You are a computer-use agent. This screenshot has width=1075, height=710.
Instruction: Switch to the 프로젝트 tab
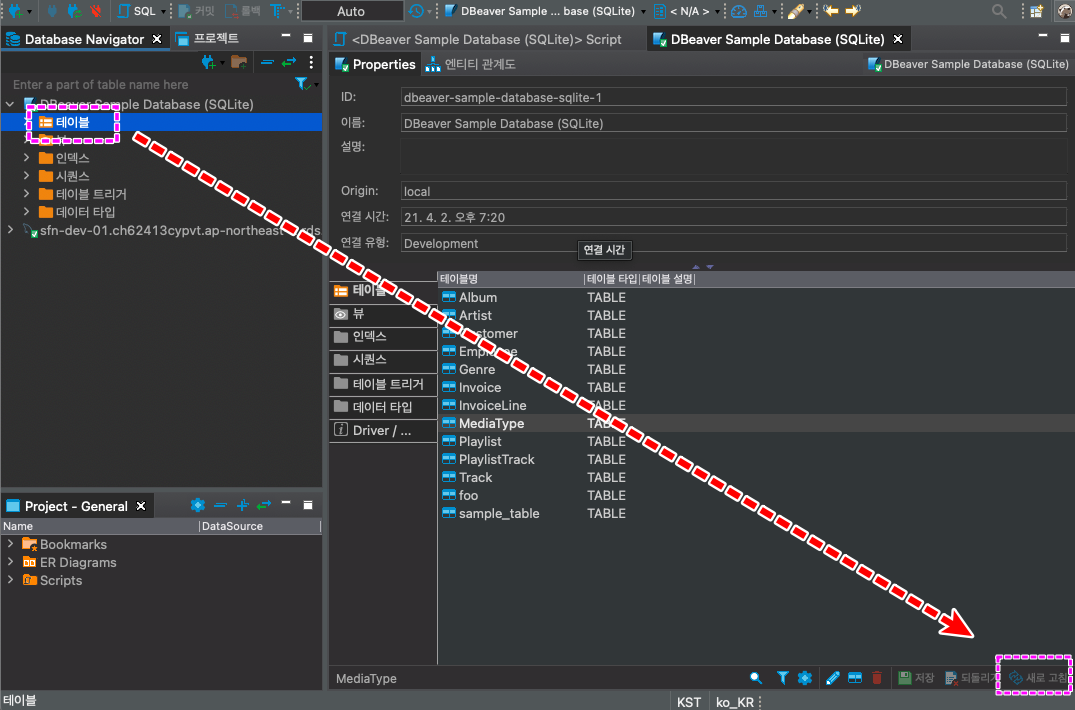pyautogui.click(x=207, y=38)
